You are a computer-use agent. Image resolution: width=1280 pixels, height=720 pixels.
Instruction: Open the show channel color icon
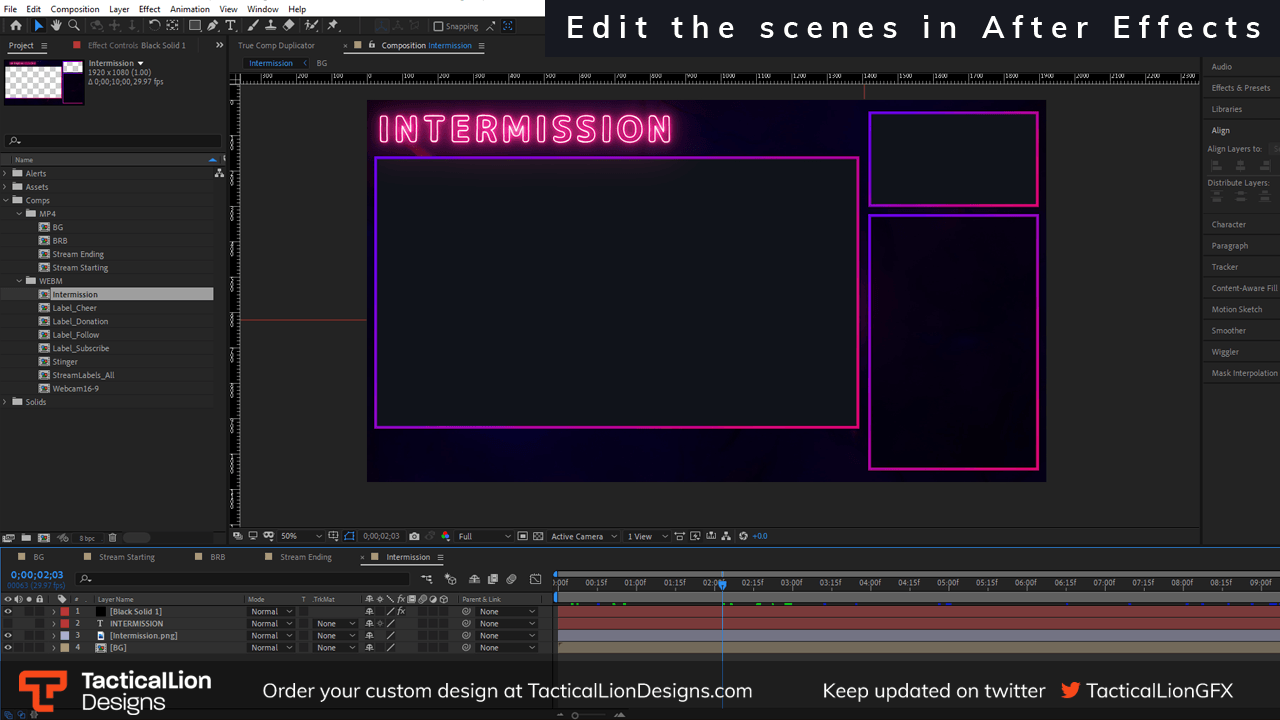(x=445, y=536)
